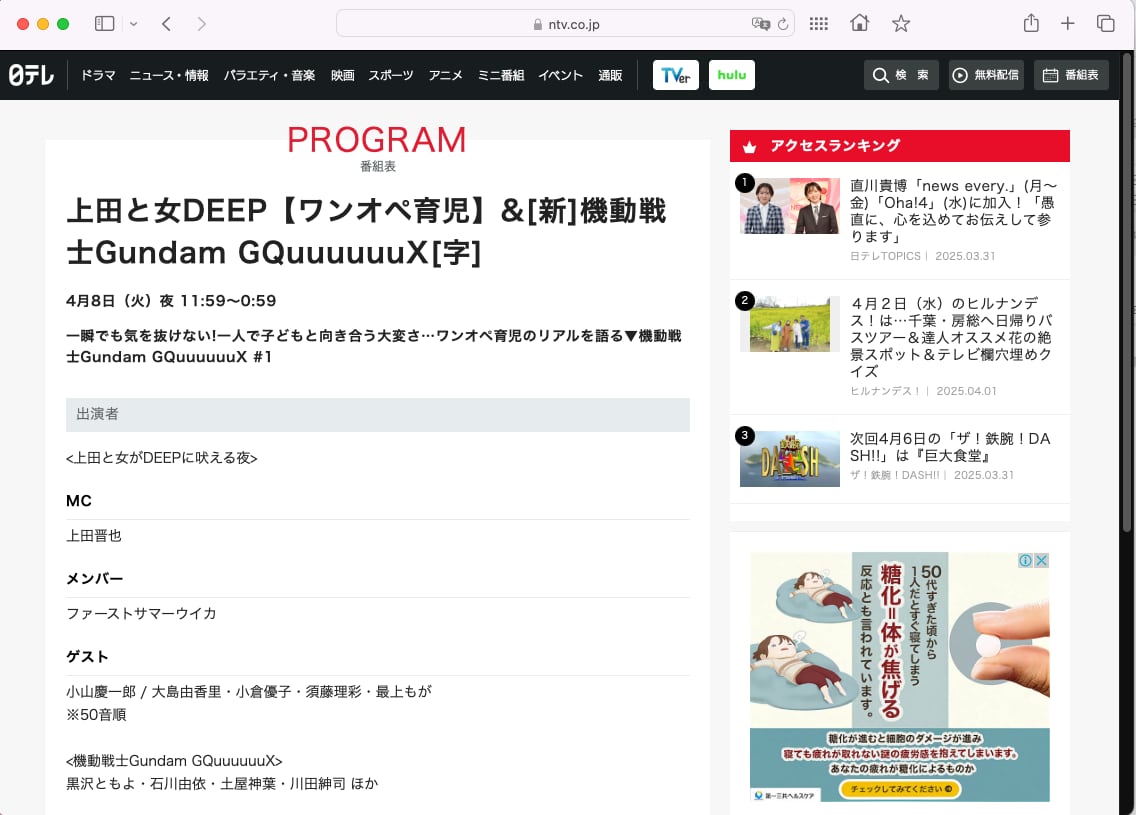1136x815 pixels.
Task: Reload the current page
Action: click(783, 24)
